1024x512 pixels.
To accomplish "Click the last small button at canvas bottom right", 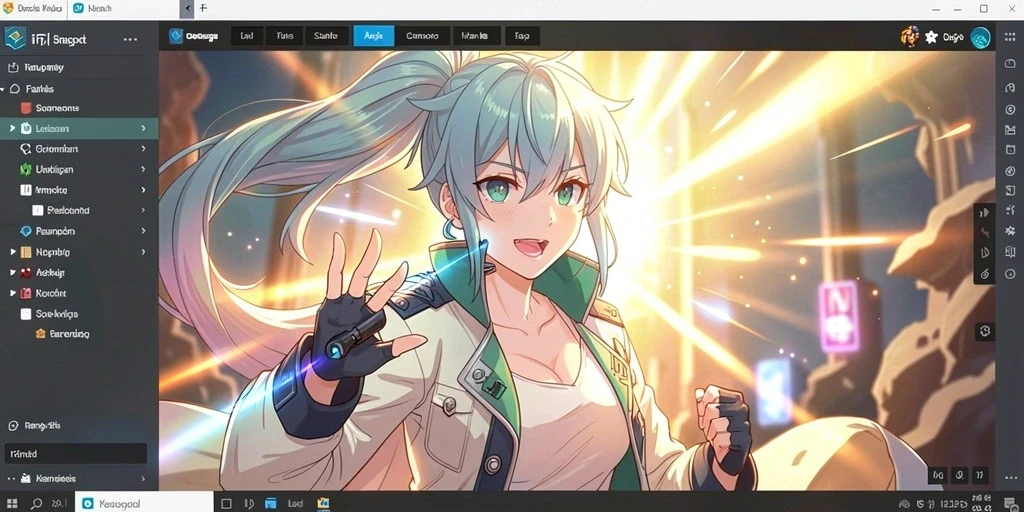I will pos(981,475).
